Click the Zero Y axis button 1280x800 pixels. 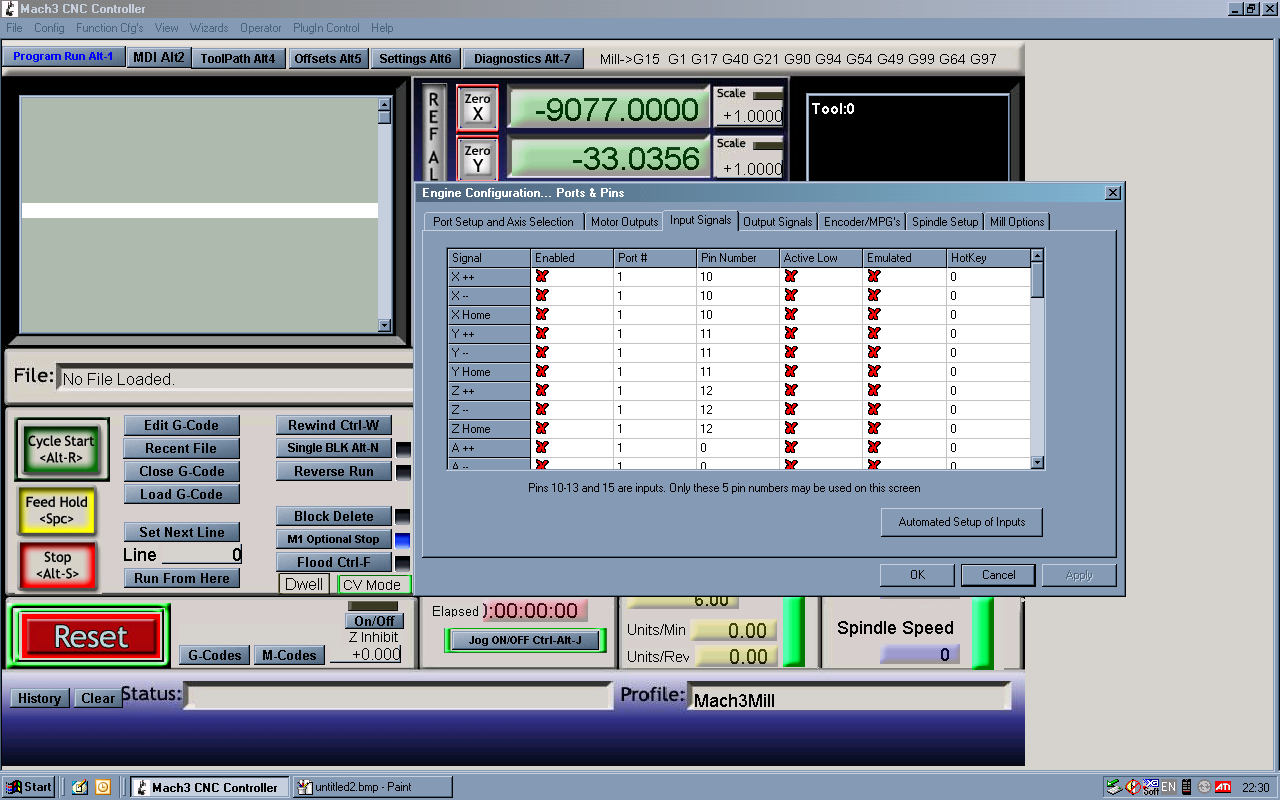477,159
